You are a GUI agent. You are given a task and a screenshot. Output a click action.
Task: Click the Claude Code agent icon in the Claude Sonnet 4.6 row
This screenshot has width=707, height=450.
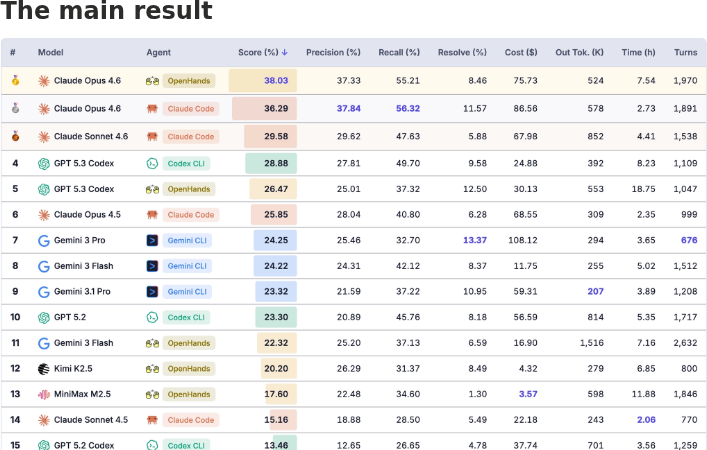click(152, 137)
